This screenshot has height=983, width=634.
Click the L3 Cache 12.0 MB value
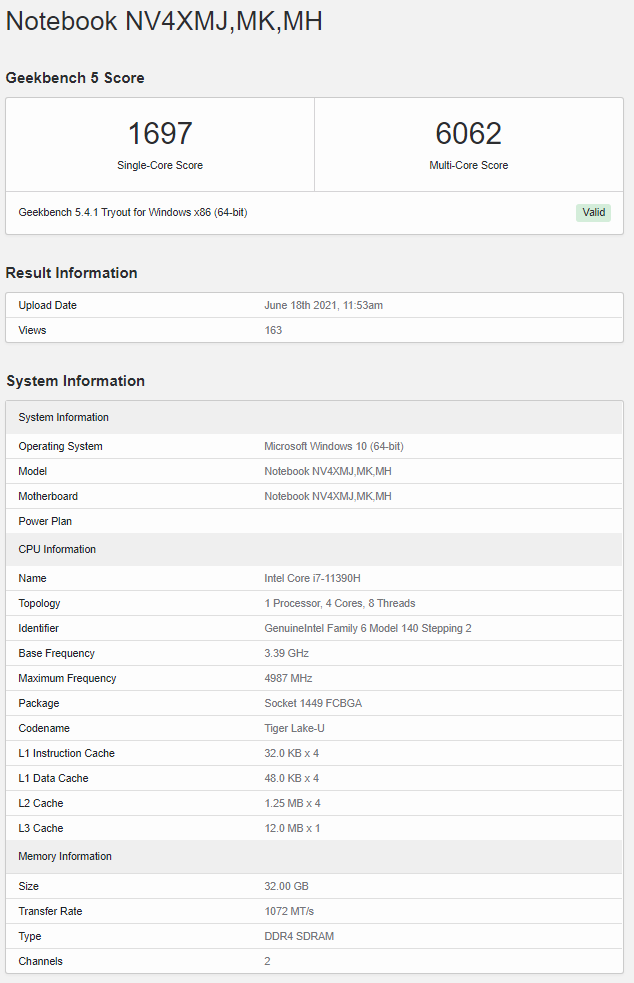[x=292, y=828]
